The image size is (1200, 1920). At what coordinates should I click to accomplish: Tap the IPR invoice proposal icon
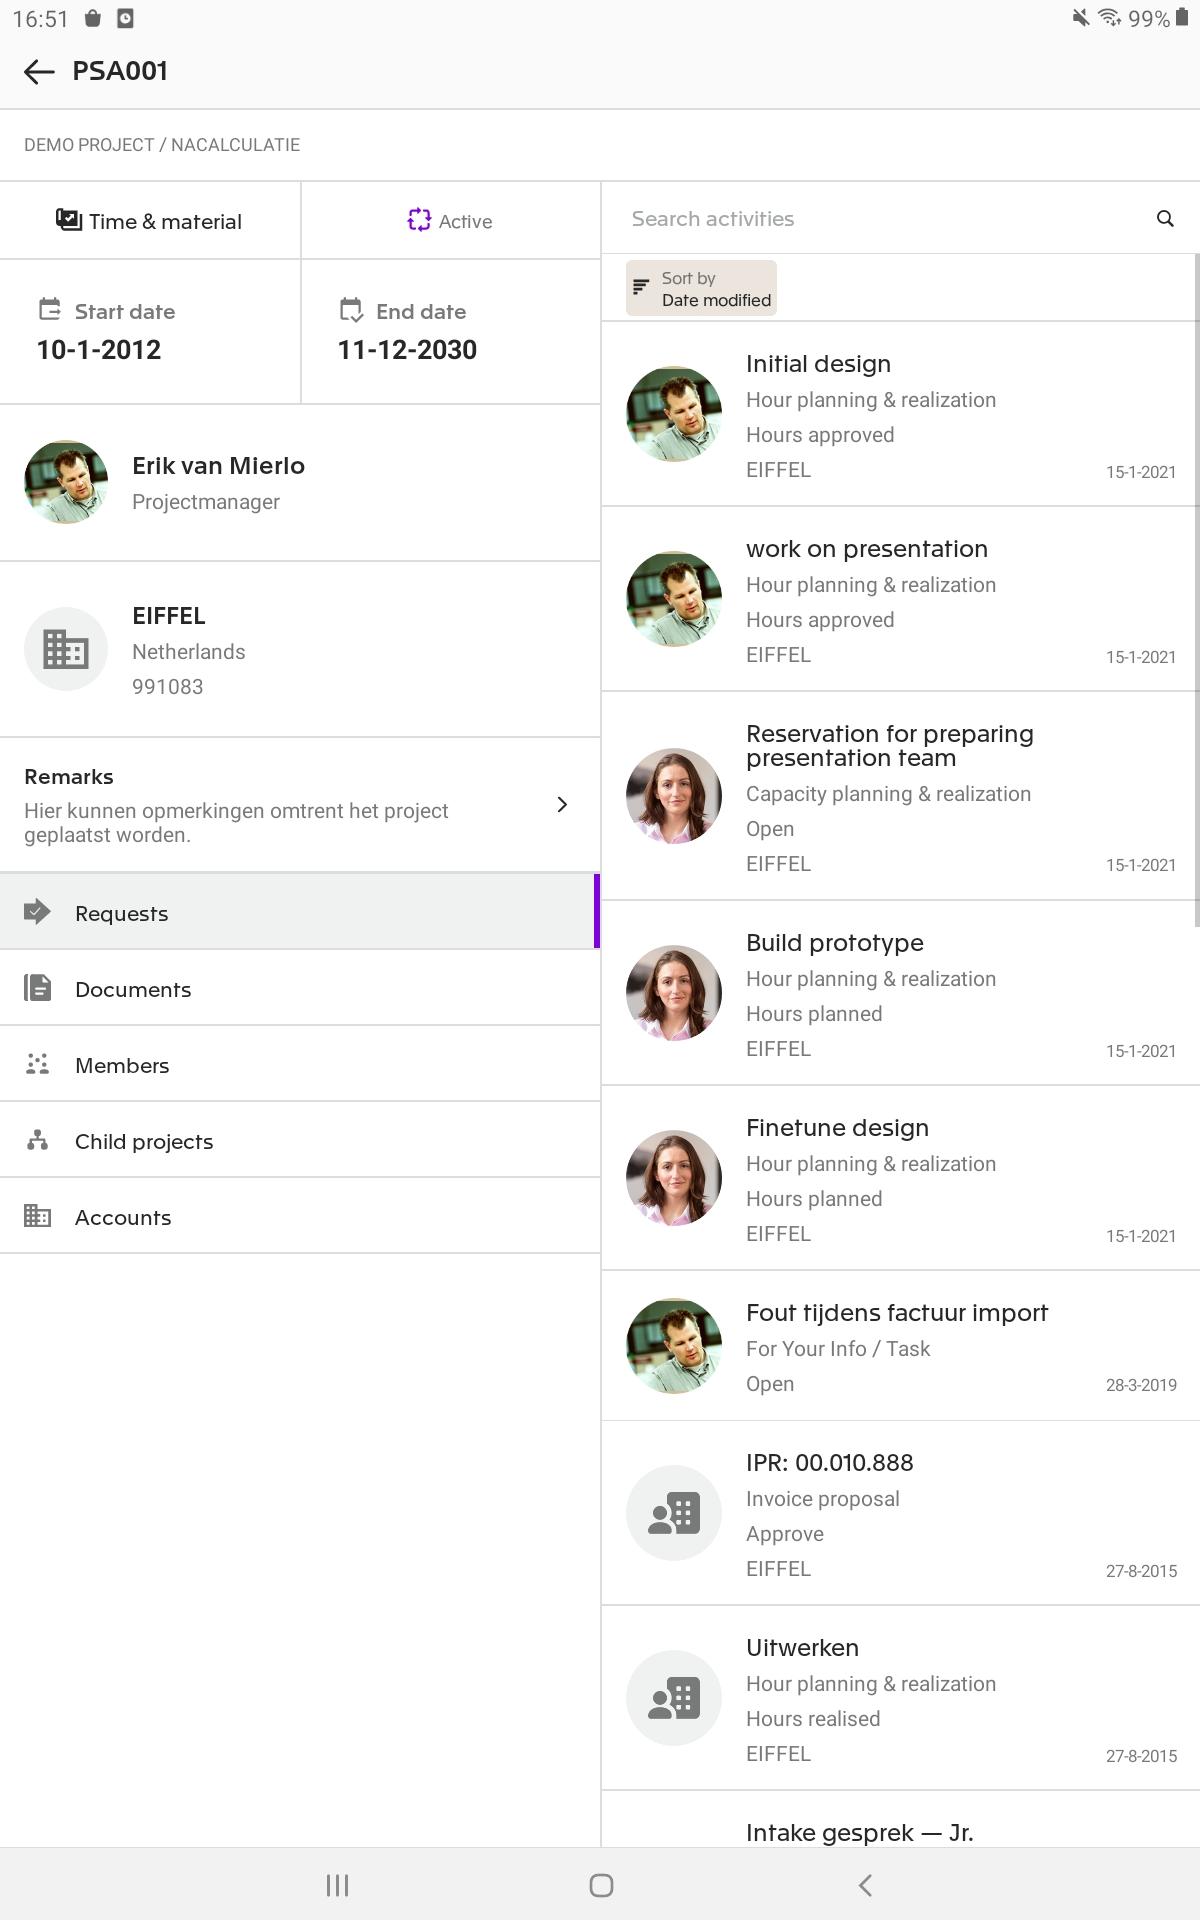coord(674,1513)
